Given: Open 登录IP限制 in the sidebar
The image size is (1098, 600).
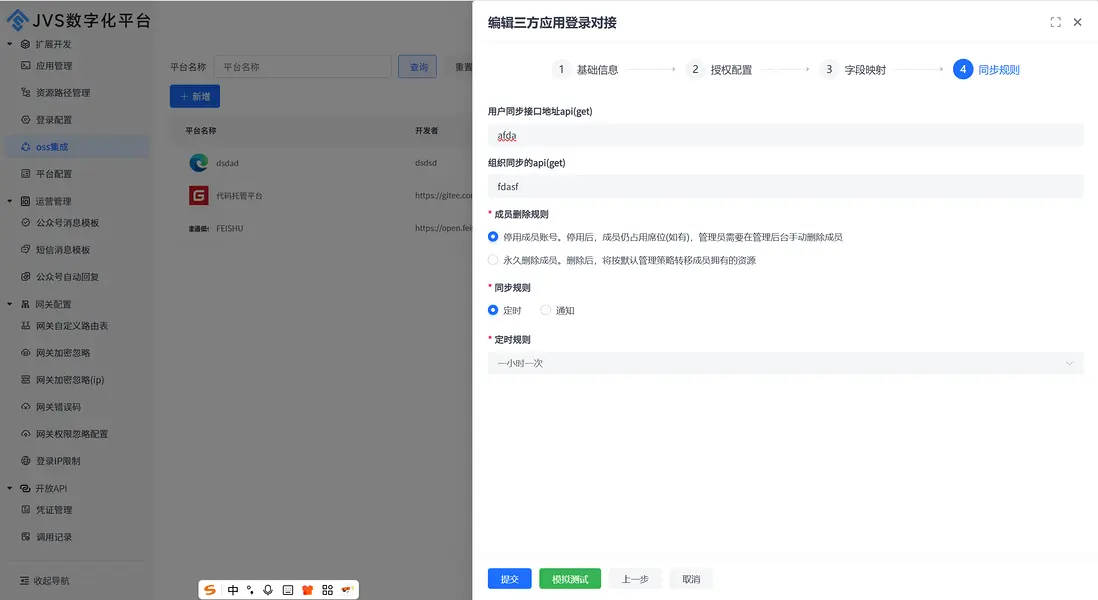Looking at the screenshot, I should coord(59,459).
